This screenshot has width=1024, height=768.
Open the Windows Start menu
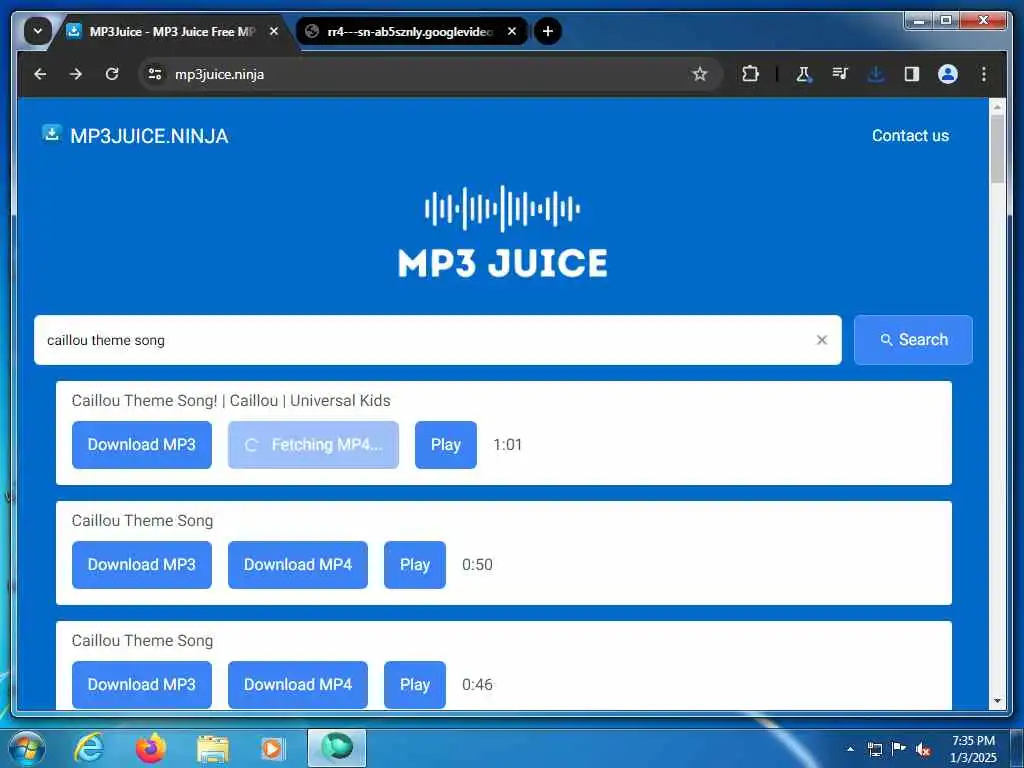click(27, 748)
